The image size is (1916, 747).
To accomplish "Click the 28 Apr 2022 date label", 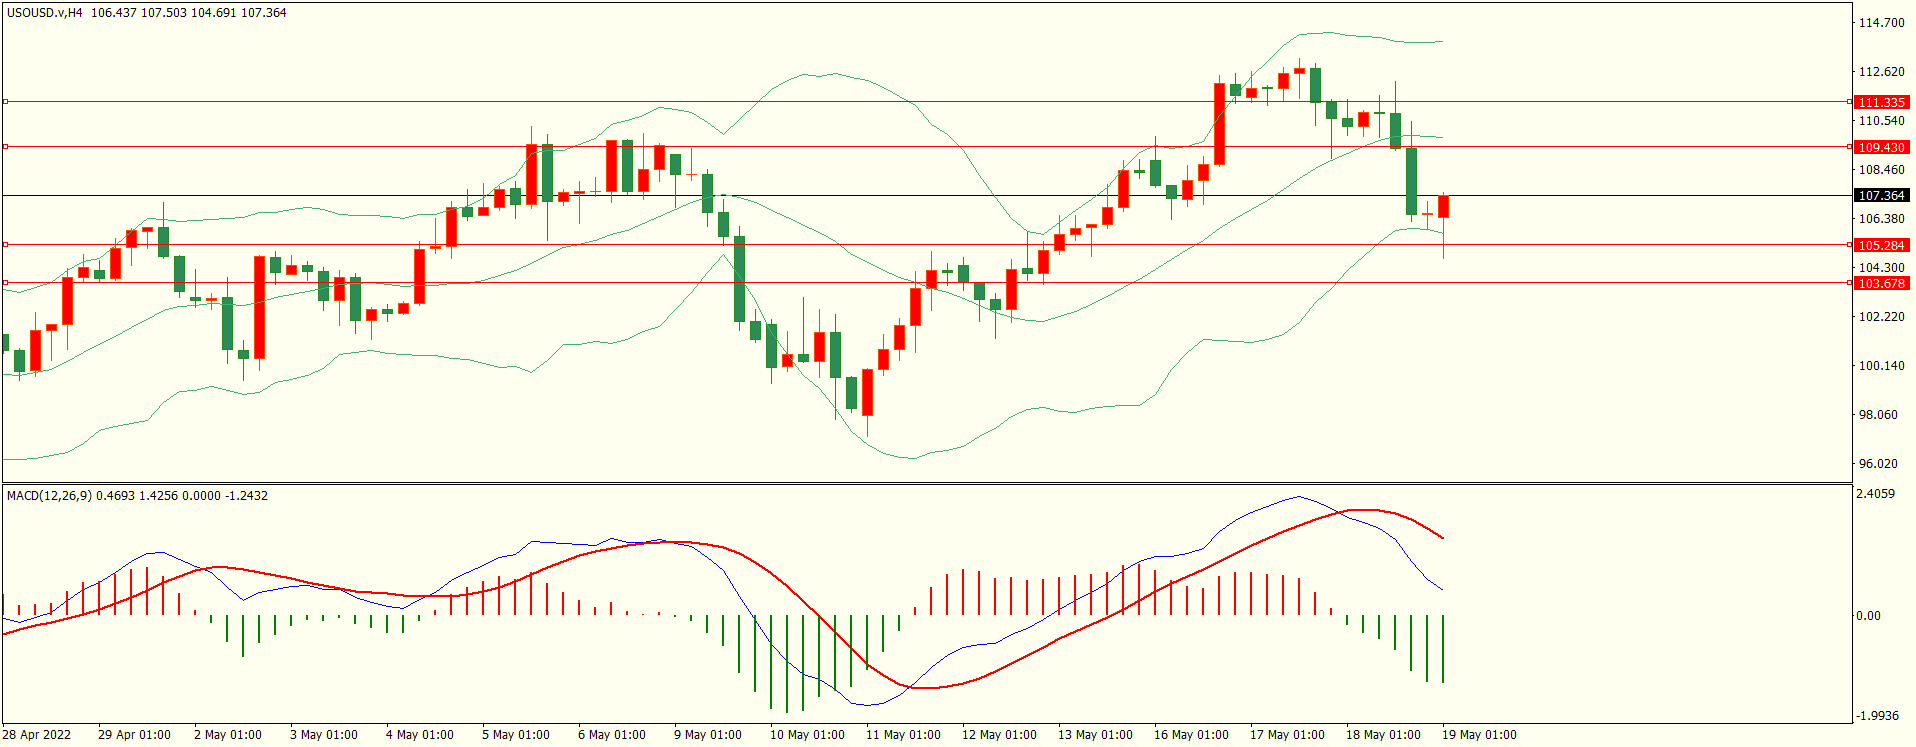I will coord(37,735).
